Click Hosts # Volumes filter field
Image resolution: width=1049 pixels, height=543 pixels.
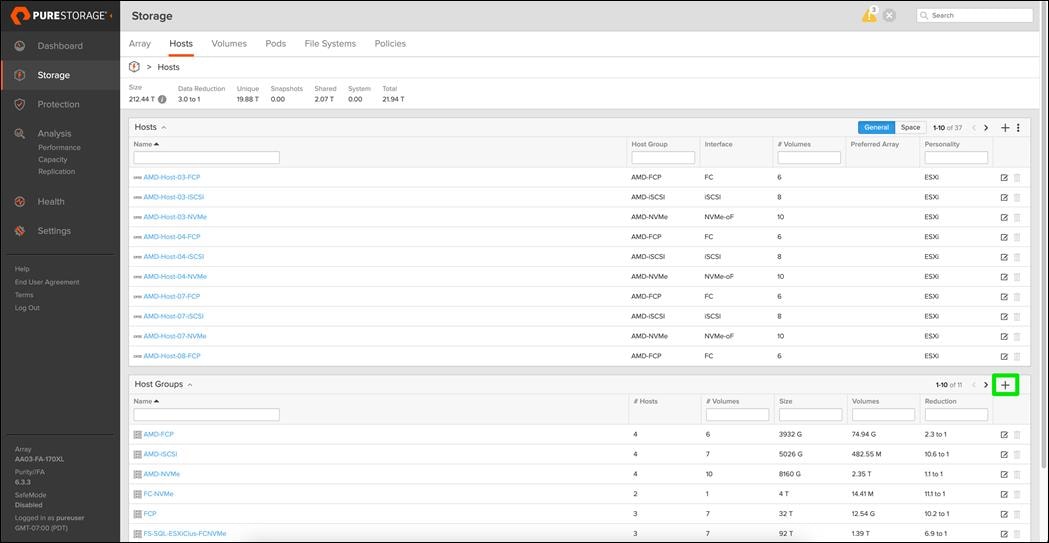pos(809,158)
